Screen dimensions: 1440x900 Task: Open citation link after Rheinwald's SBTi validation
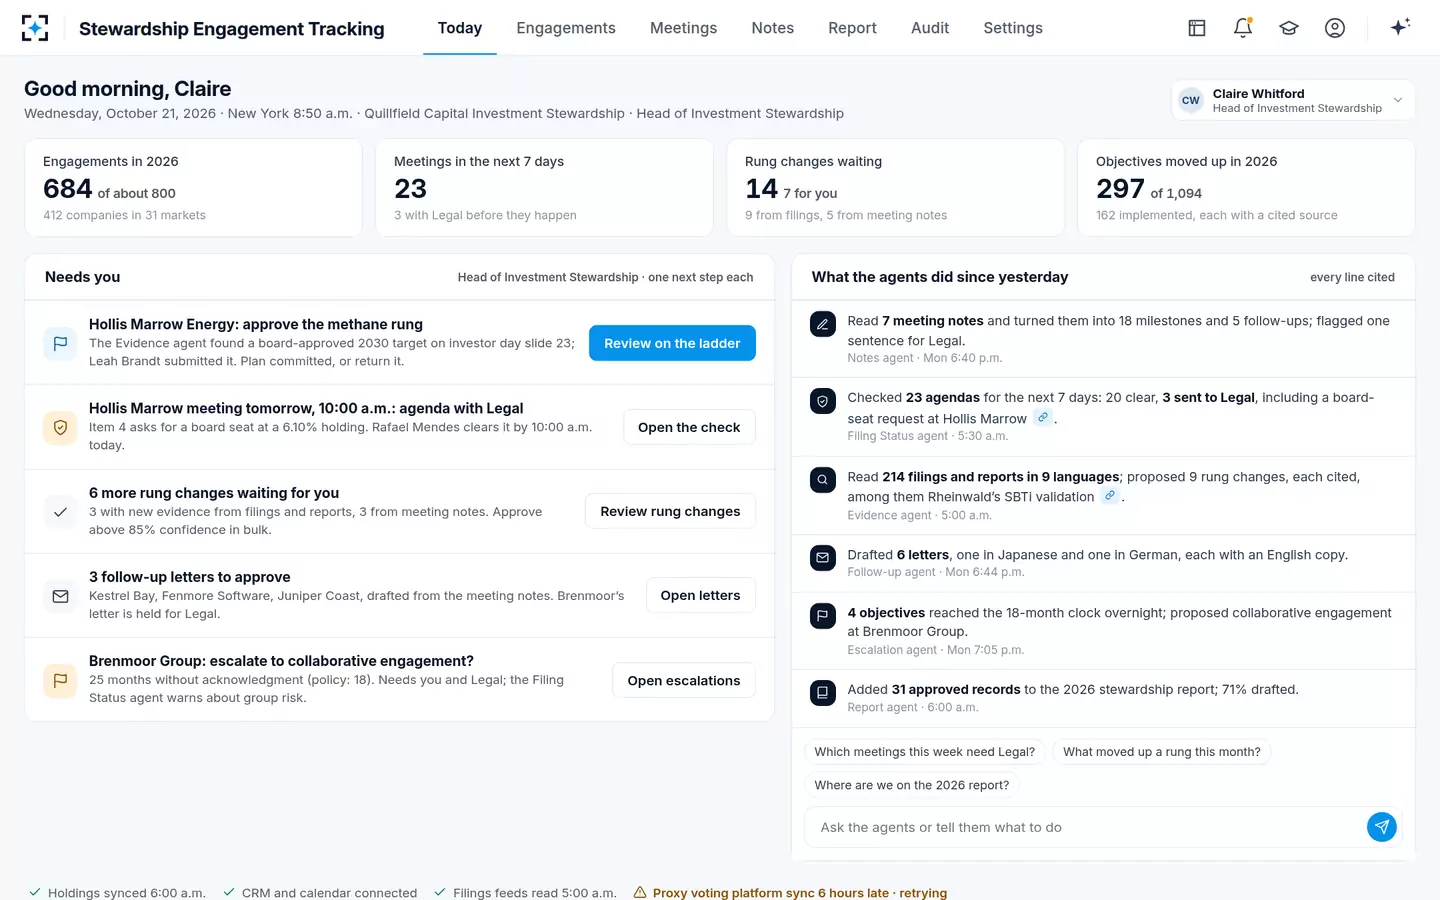click(x=1110, y=496)
